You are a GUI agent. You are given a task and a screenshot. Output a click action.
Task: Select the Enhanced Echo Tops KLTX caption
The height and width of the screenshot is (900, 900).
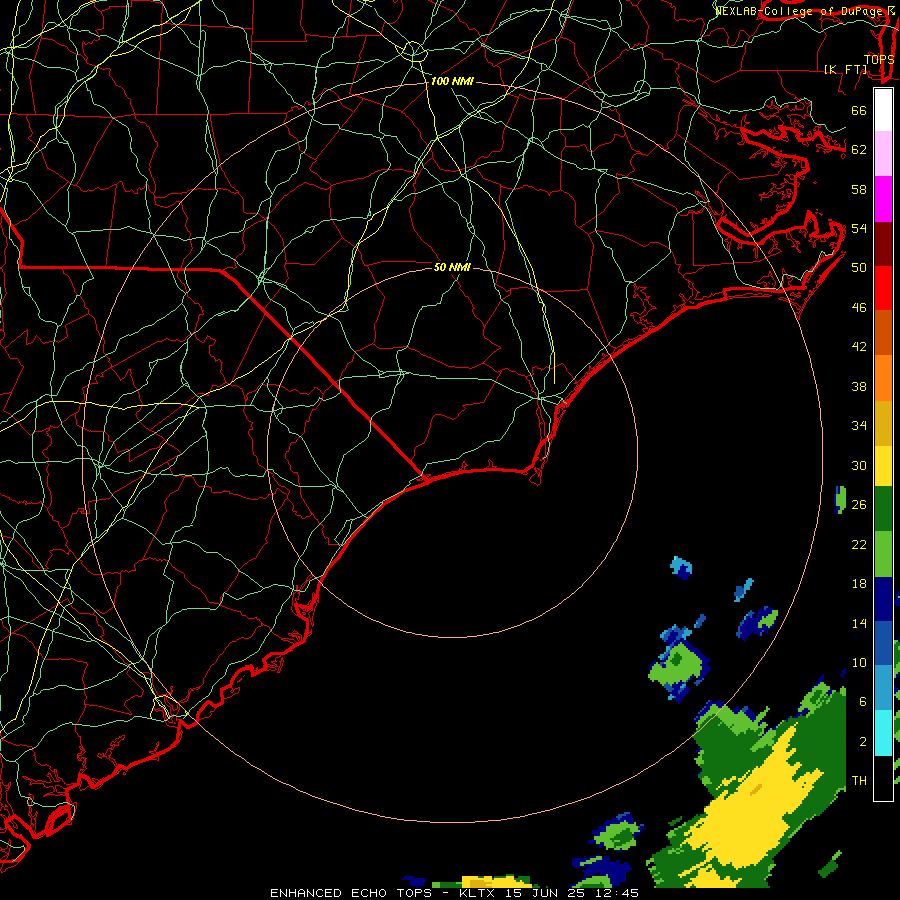click(454, 893)
